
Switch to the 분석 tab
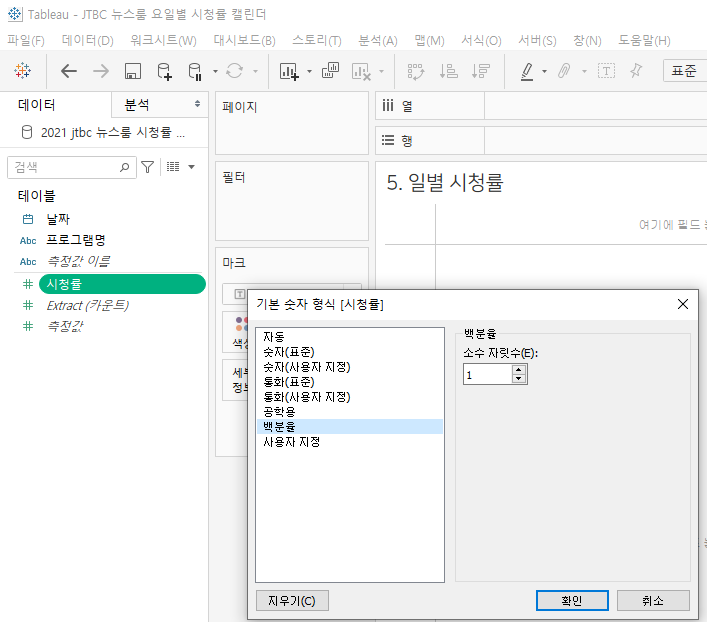pos(137,105)
